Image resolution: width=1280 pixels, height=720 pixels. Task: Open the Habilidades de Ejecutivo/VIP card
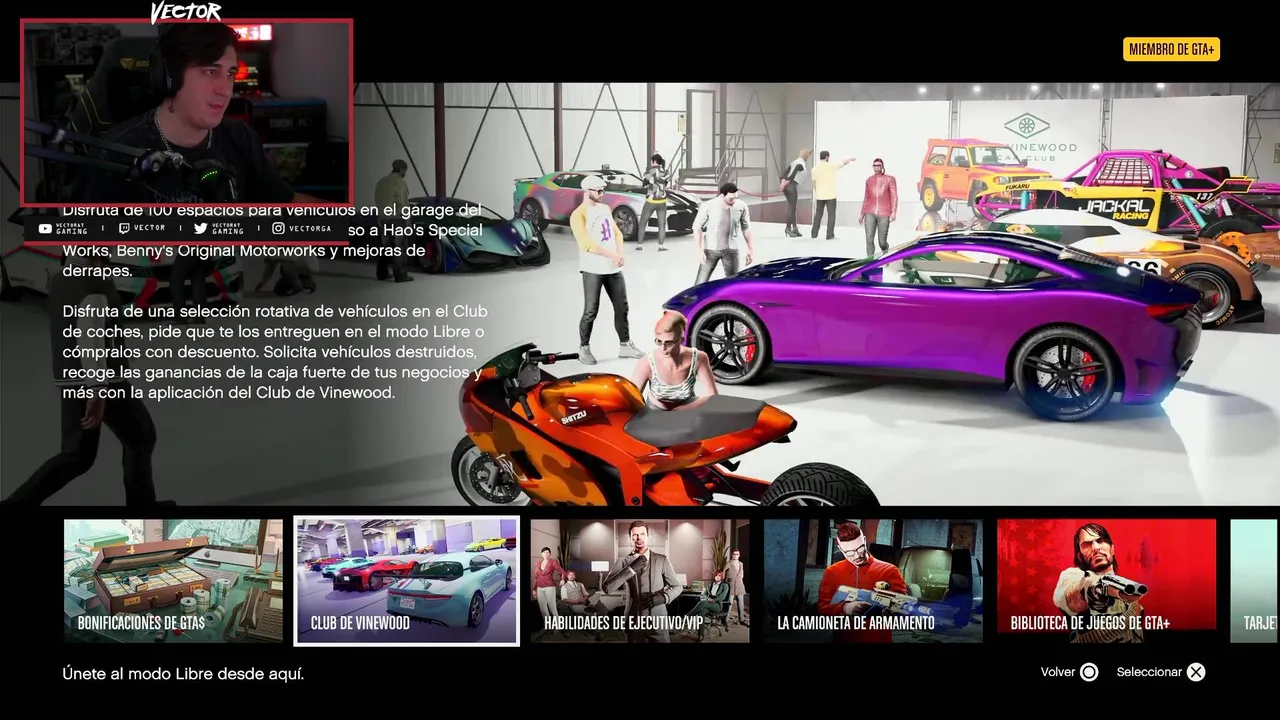click(640, 581)
